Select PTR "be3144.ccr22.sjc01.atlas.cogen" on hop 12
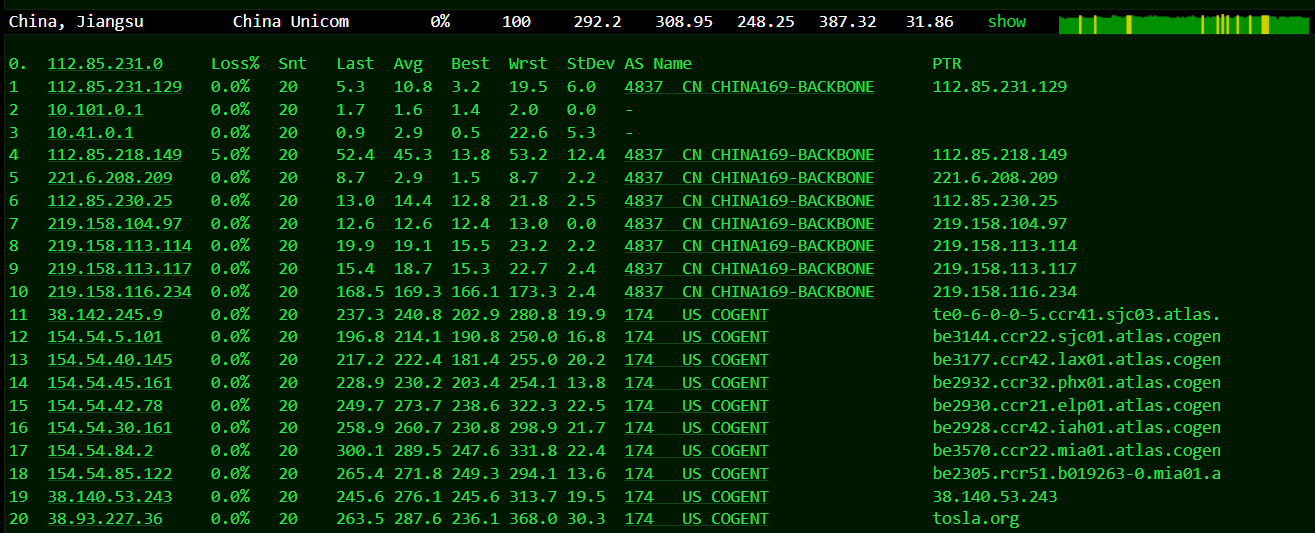1315x533 pixels. [1077, 337]
